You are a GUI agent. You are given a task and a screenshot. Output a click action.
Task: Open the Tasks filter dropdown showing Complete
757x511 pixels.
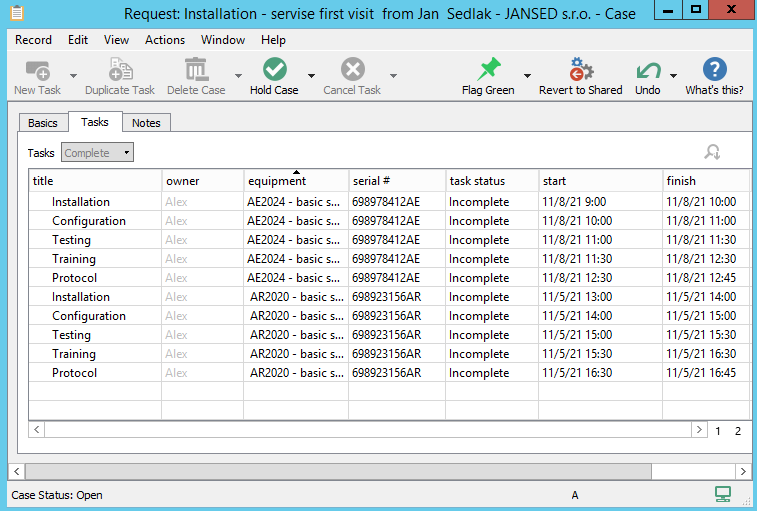(x=97, y=153)
